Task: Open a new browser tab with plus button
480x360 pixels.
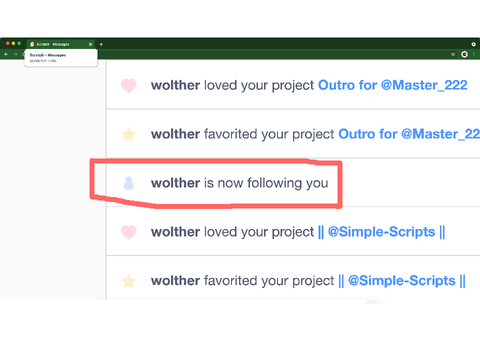Action: coord(101,44)
